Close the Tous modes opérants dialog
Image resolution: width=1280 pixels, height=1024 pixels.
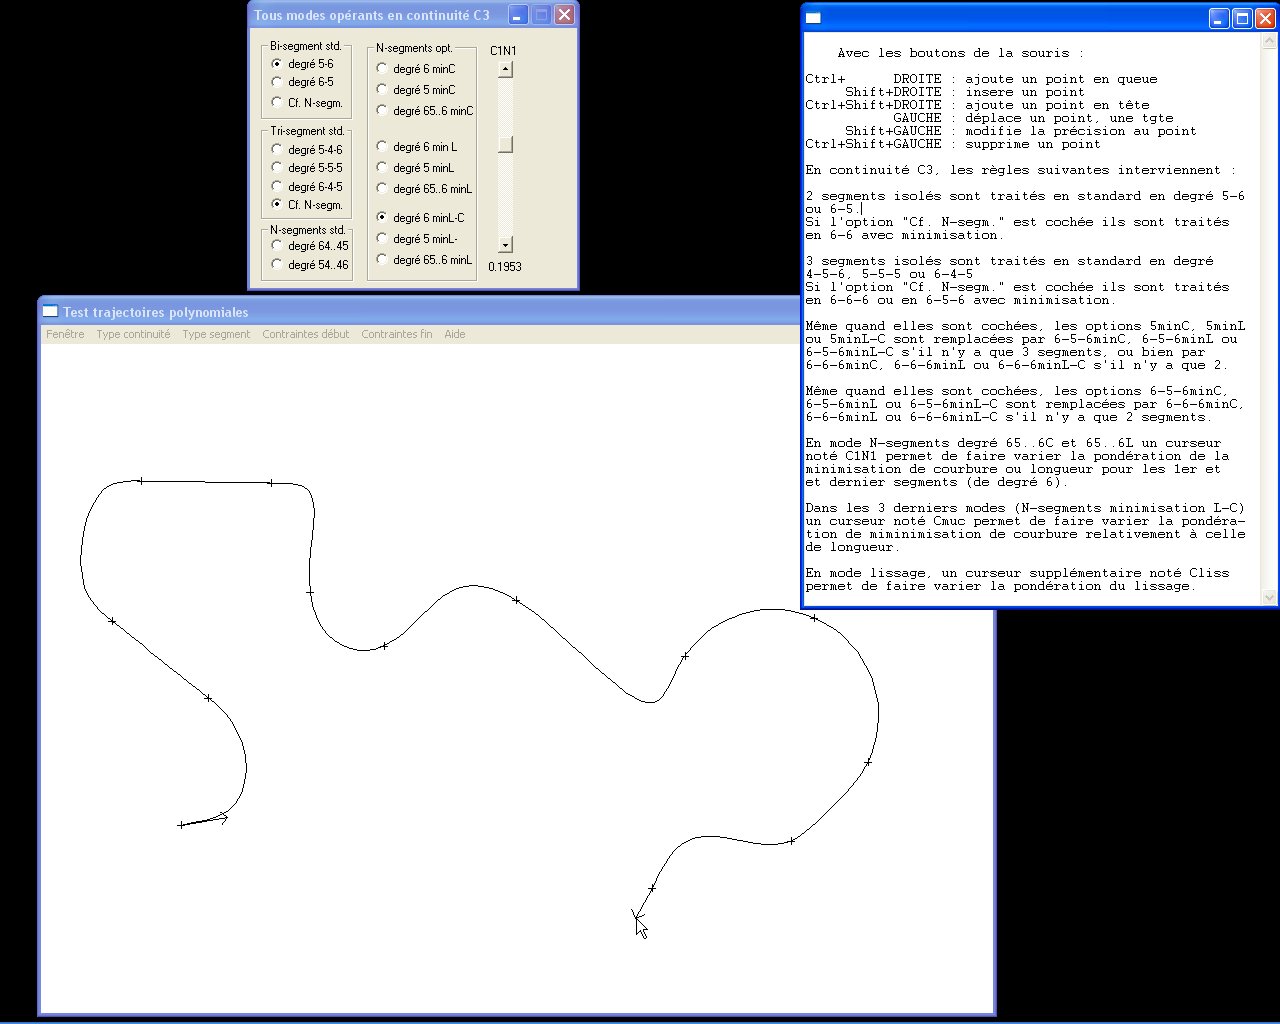tap(564, 15)
